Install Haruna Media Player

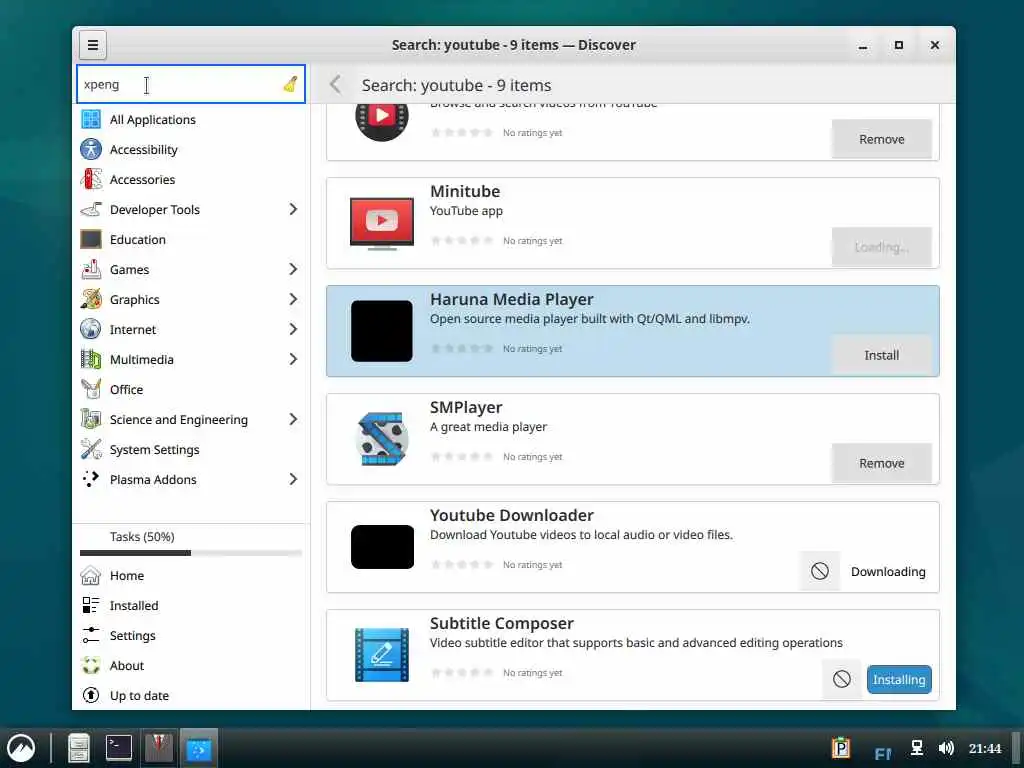point(882,355)
